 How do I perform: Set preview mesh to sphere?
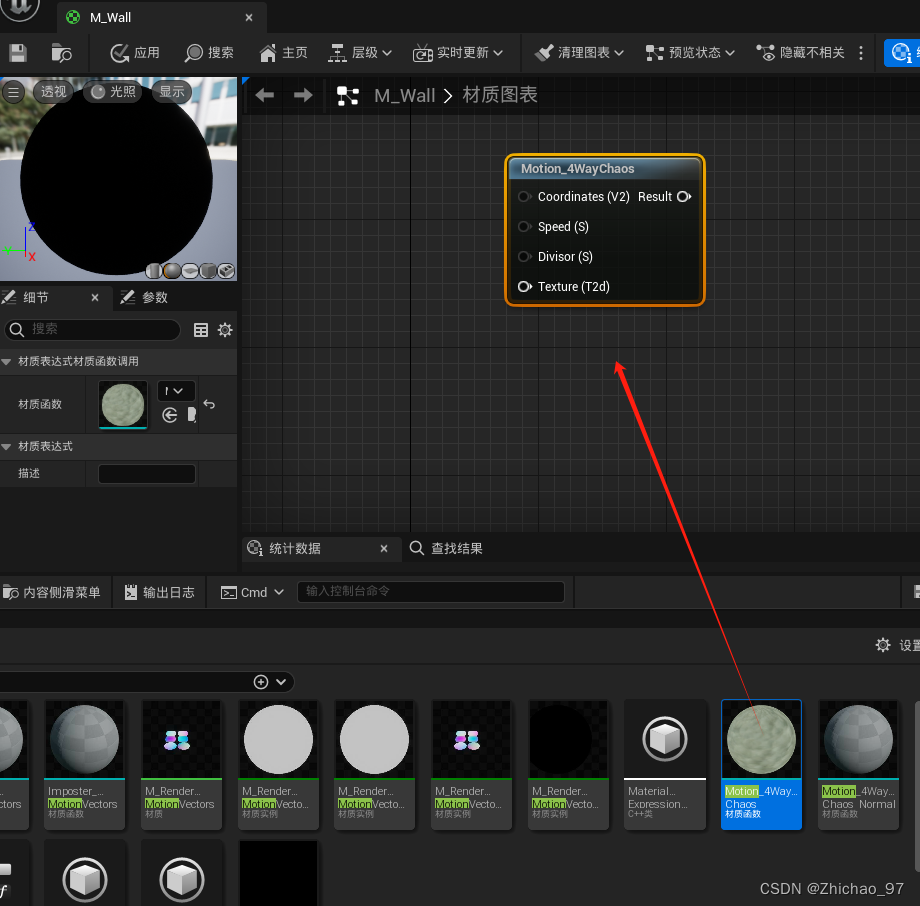[172, 271]
